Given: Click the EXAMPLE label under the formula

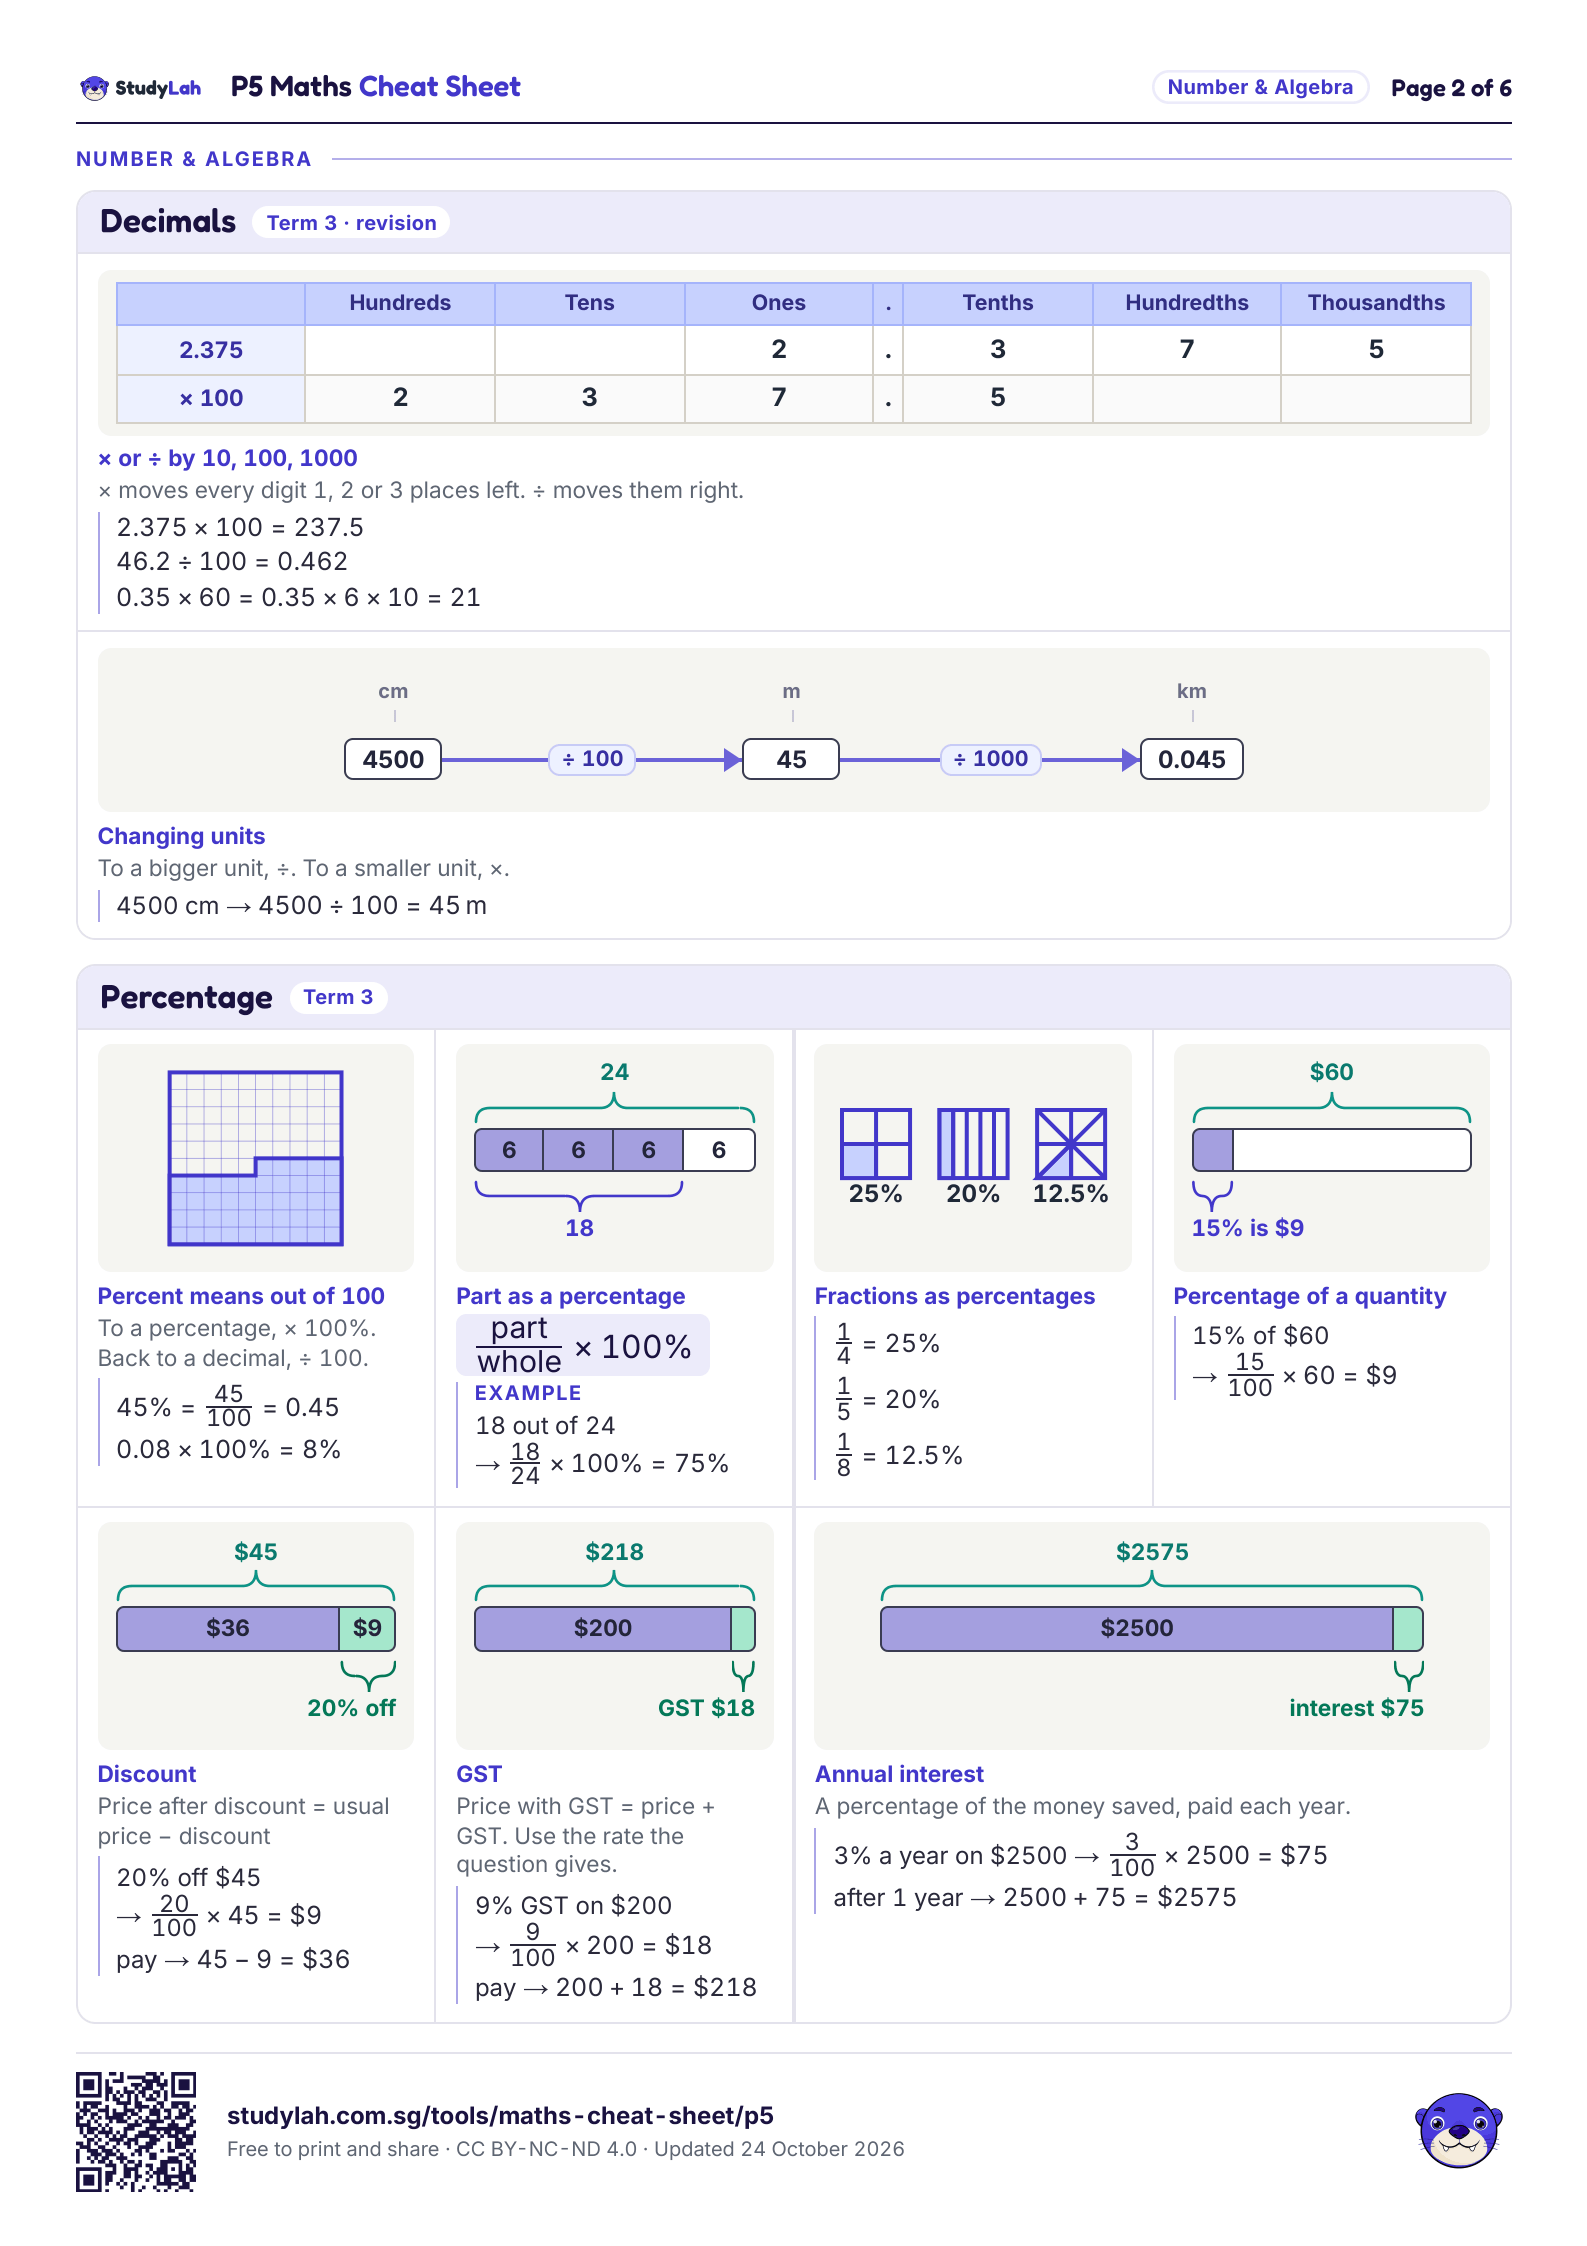Looking at the screenshot, I should tap(528, 1393).
